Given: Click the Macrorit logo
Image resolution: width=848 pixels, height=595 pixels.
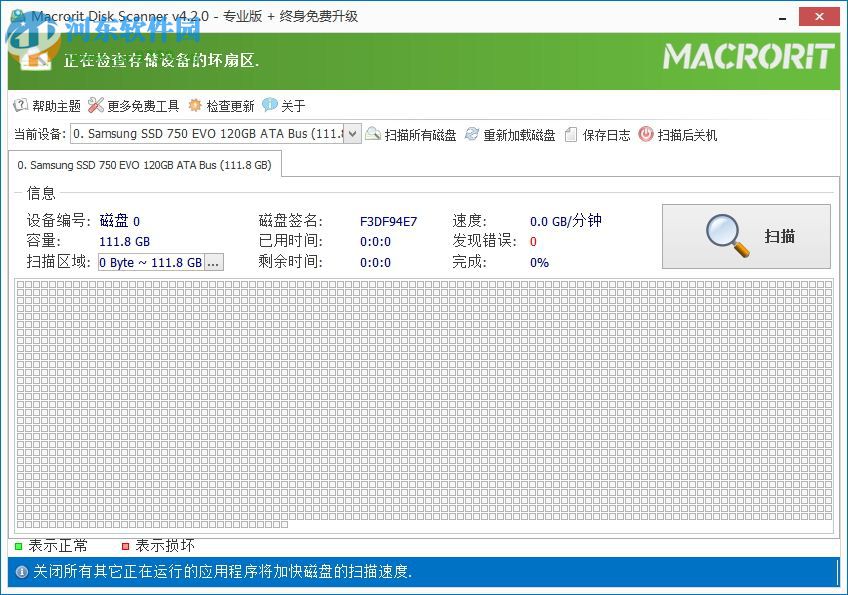Looking at the screenshot, I should pyautogui.click(x=746, y=58).
